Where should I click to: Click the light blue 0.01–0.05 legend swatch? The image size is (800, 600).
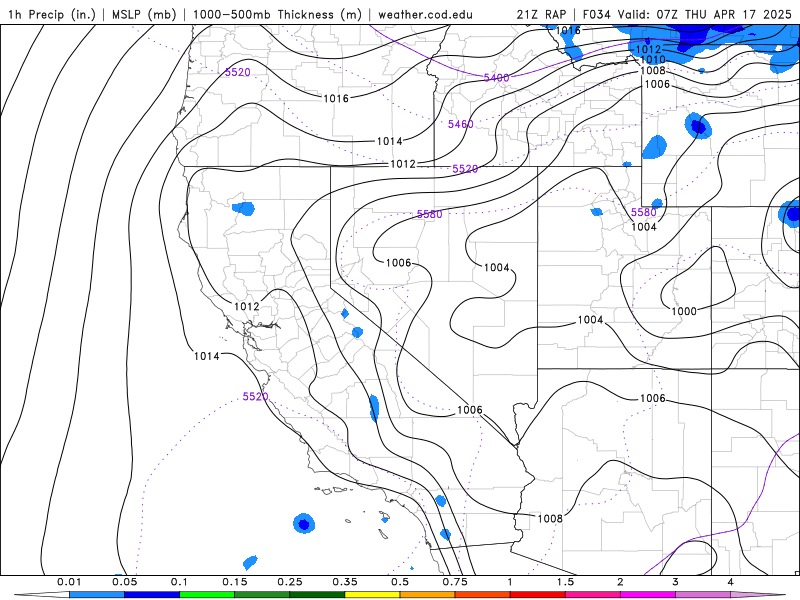point(97,595)
